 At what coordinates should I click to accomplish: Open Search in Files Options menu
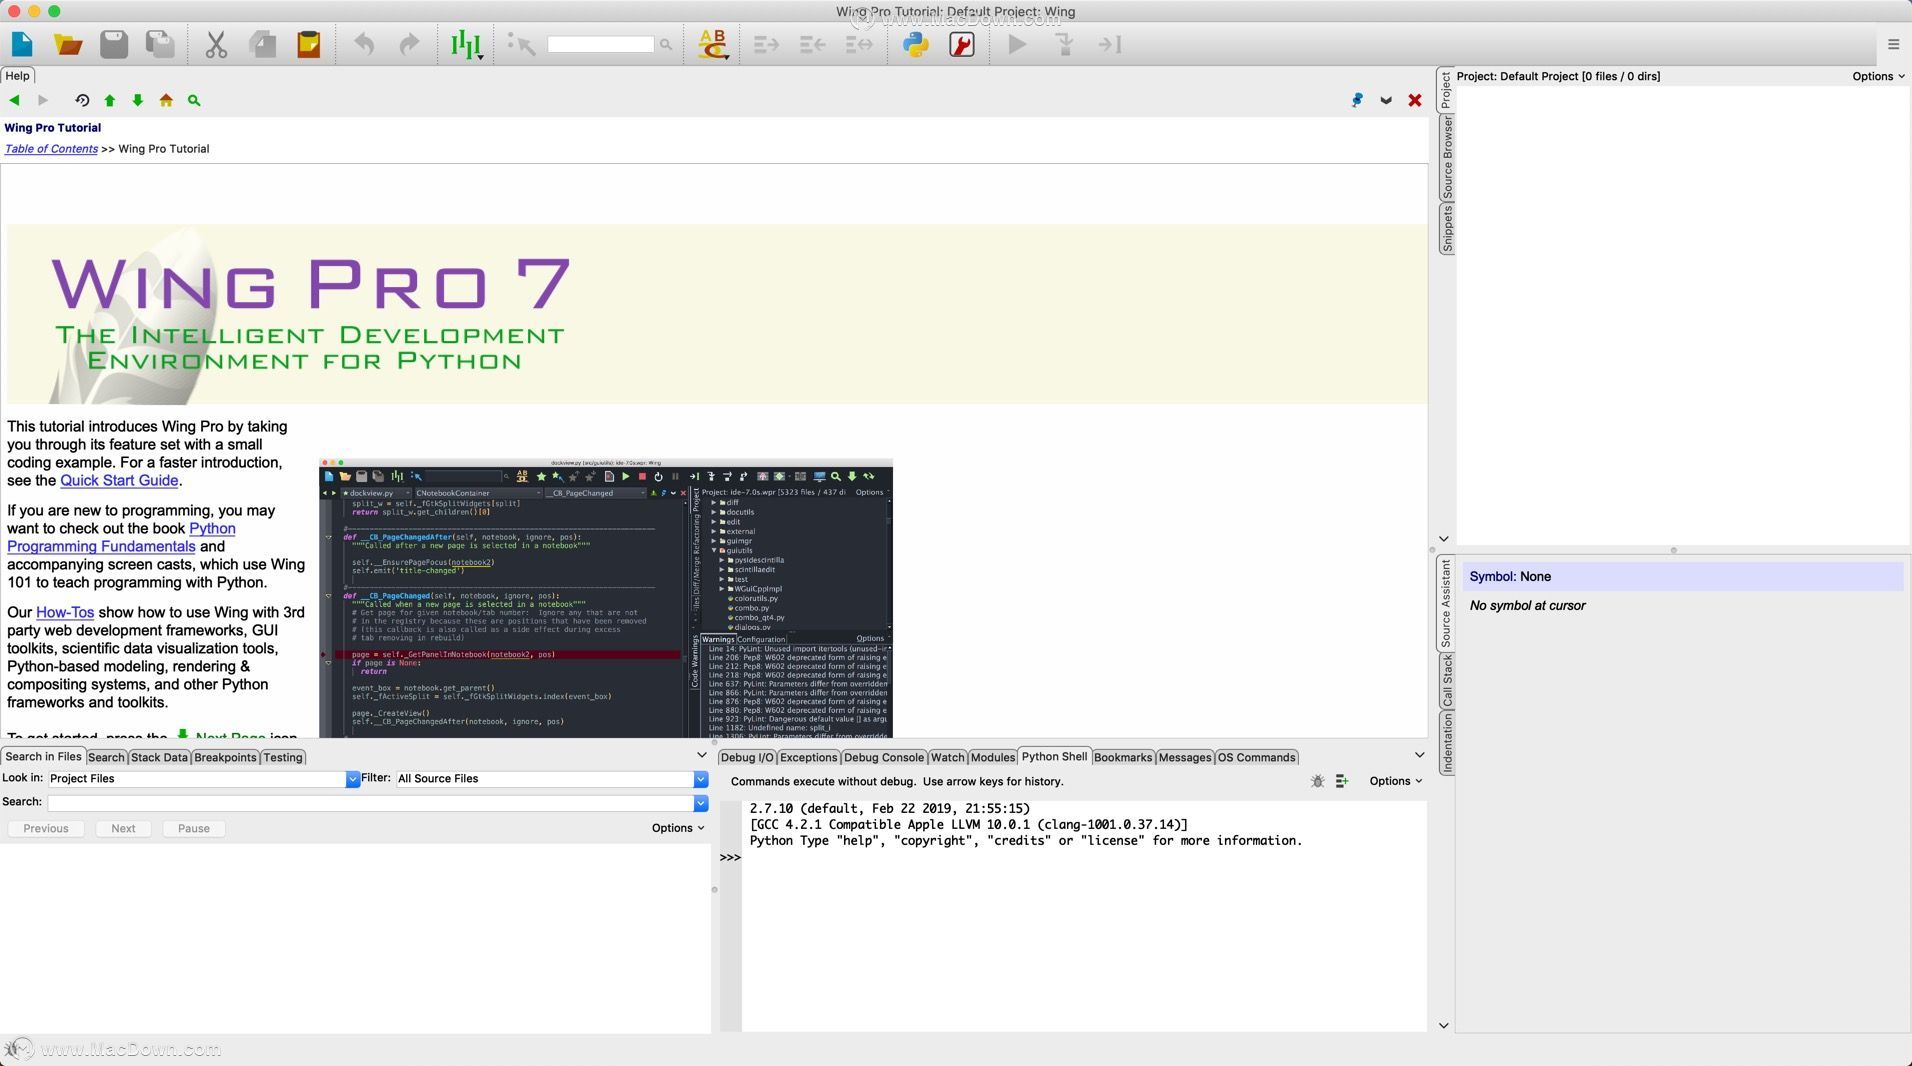(x=678, y=828)
